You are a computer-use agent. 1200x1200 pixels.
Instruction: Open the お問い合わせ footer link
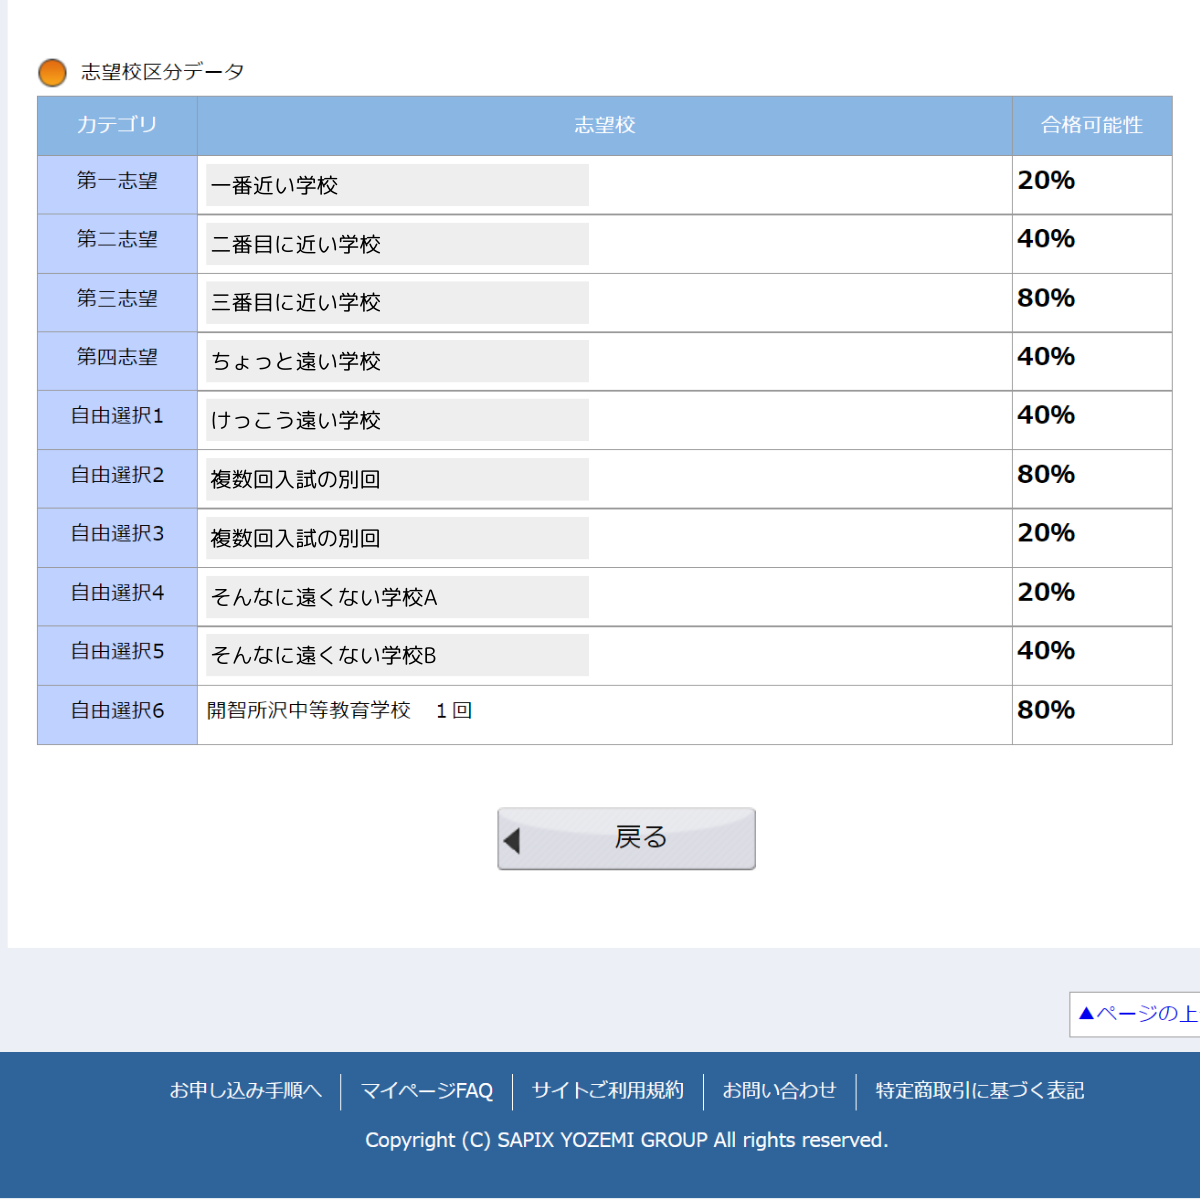coord(780,1090)
